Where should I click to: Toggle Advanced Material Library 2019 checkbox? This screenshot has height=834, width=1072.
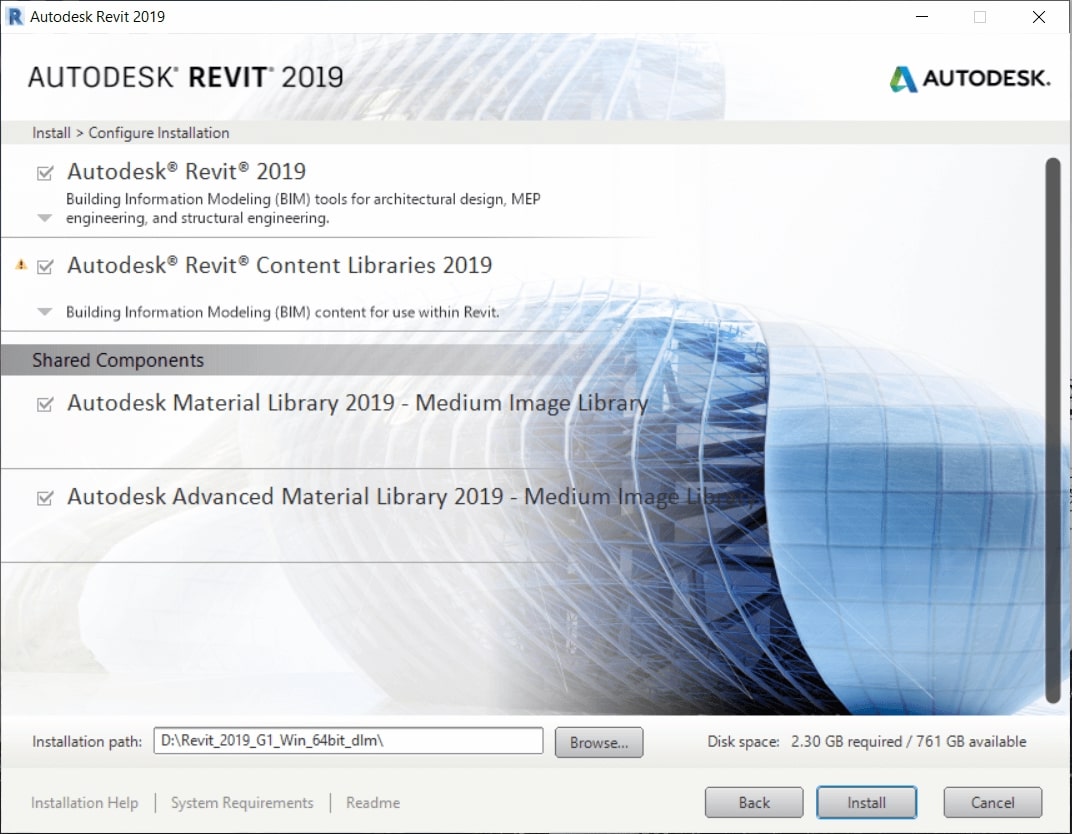[x=45, y=498]
